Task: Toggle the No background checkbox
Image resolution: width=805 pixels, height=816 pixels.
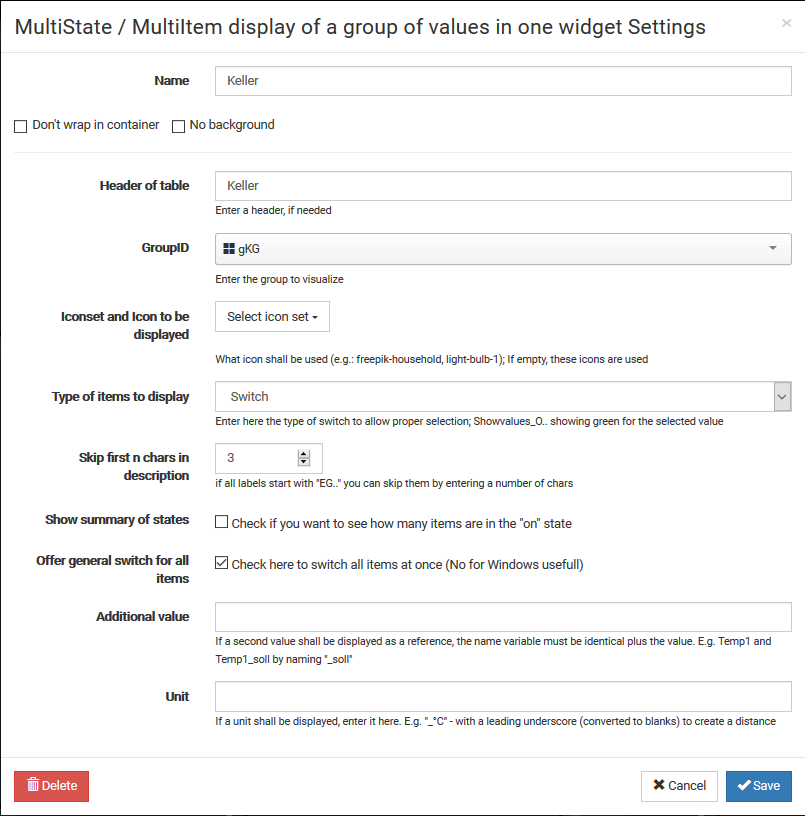Action: click(179, 126)
